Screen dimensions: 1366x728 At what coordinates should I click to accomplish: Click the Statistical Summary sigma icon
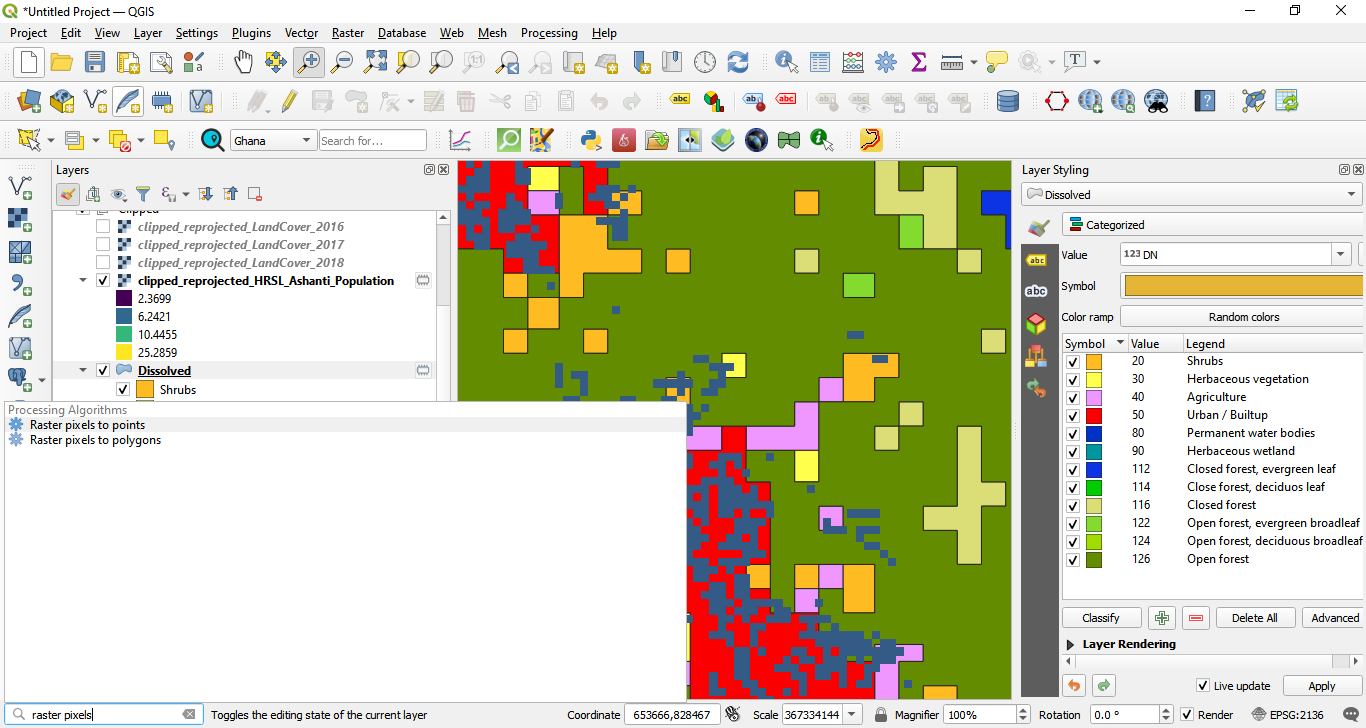point(919,62)
